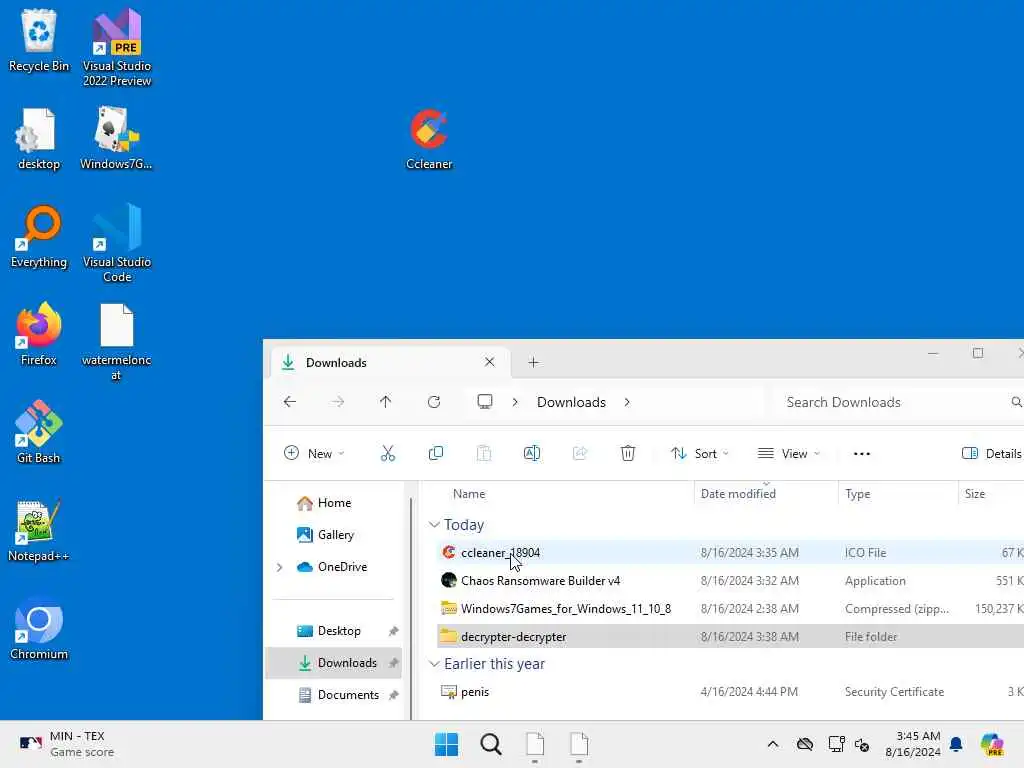1024x768 pixels.
Task: Open the MIN - TEX game score widget
Action: pos(67,744)
